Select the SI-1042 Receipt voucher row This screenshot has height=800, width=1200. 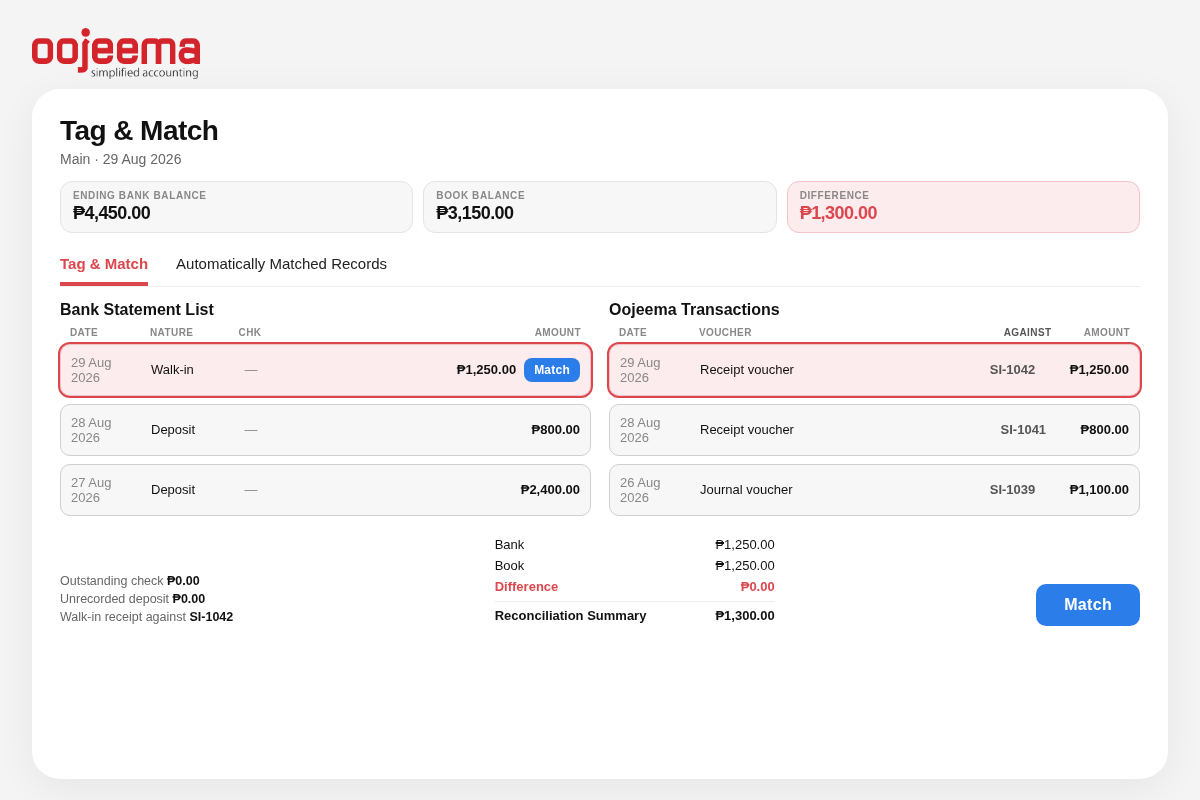874,370
